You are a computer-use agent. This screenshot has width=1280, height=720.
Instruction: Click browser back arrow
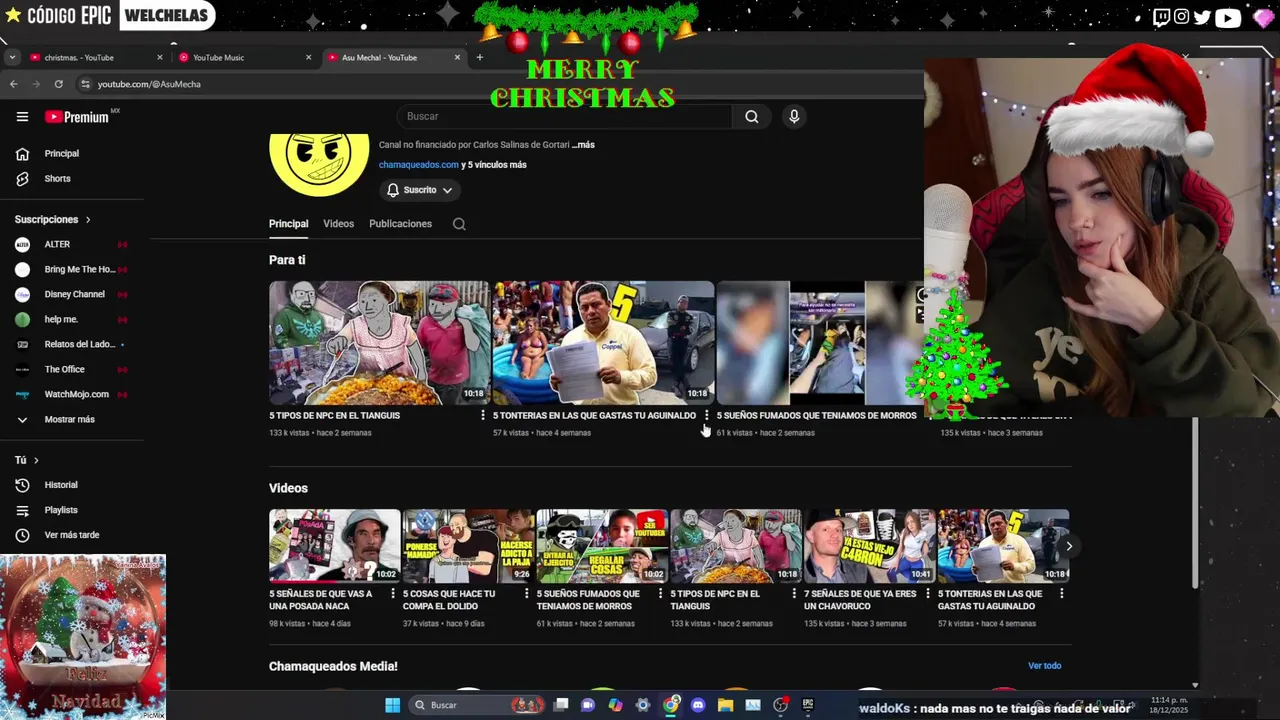click(13, 84)
